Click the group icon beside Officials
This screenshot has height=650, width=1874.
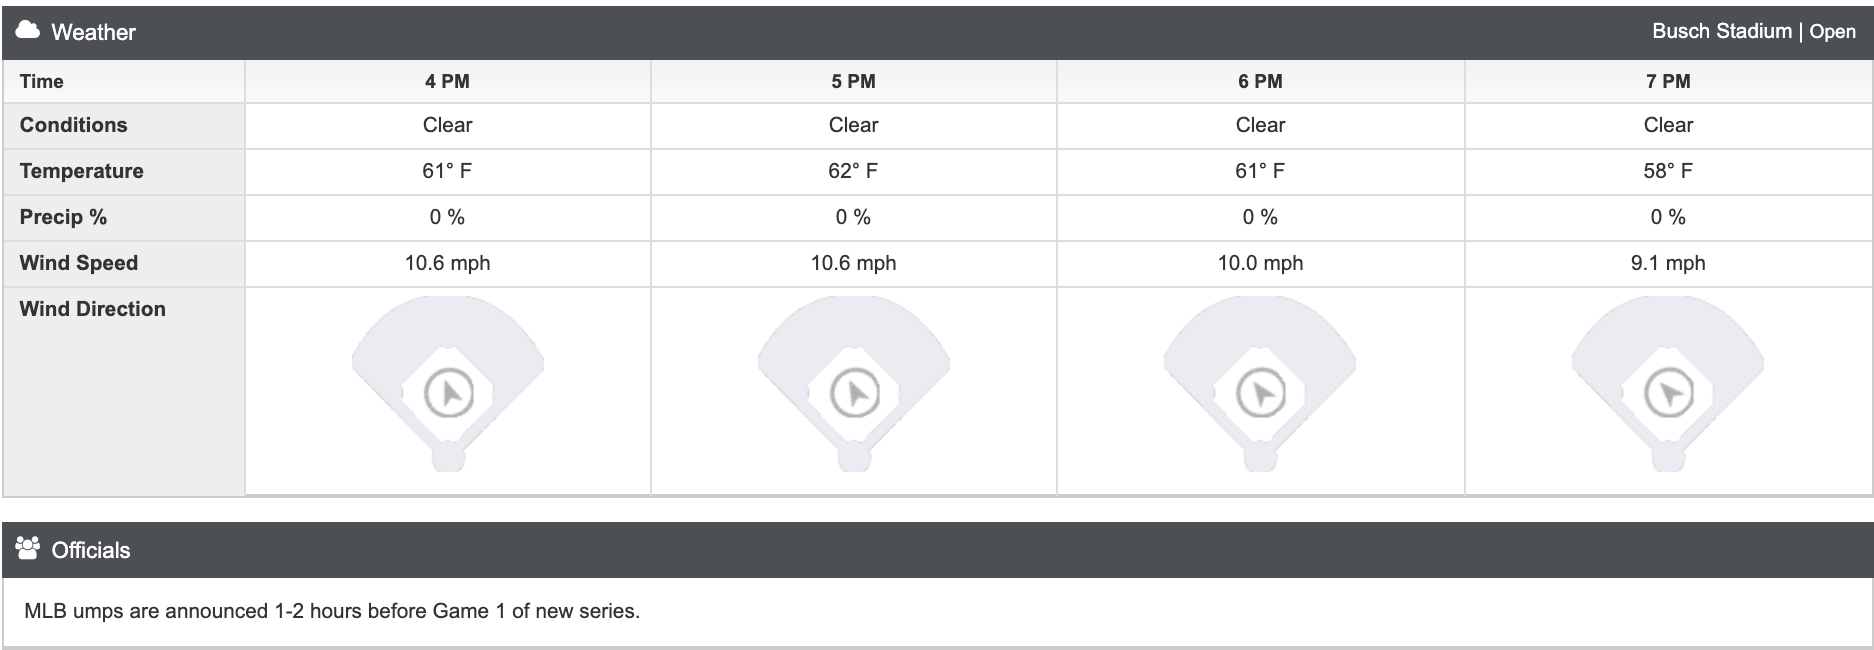28,548
